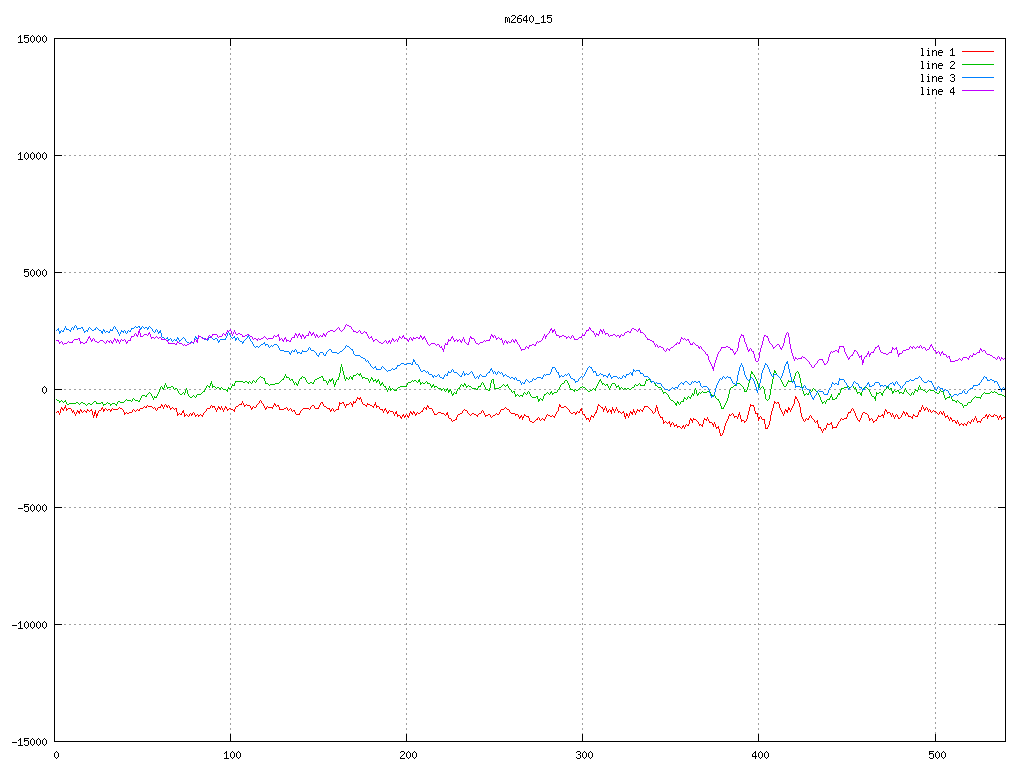Click the x-axis label 200
Viewport: 1024px width, 768px height.
408,756
